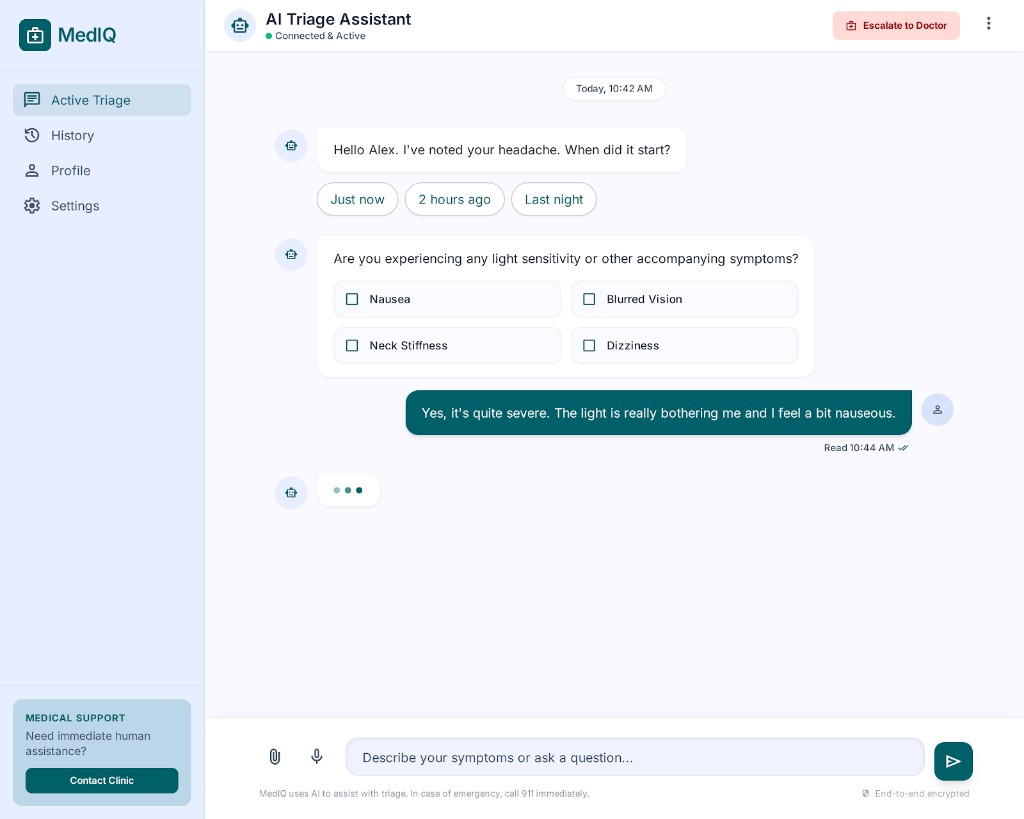The image size is (1024, 819).
Task: Click bot avatar beside typing indicator
Action: 291,492
